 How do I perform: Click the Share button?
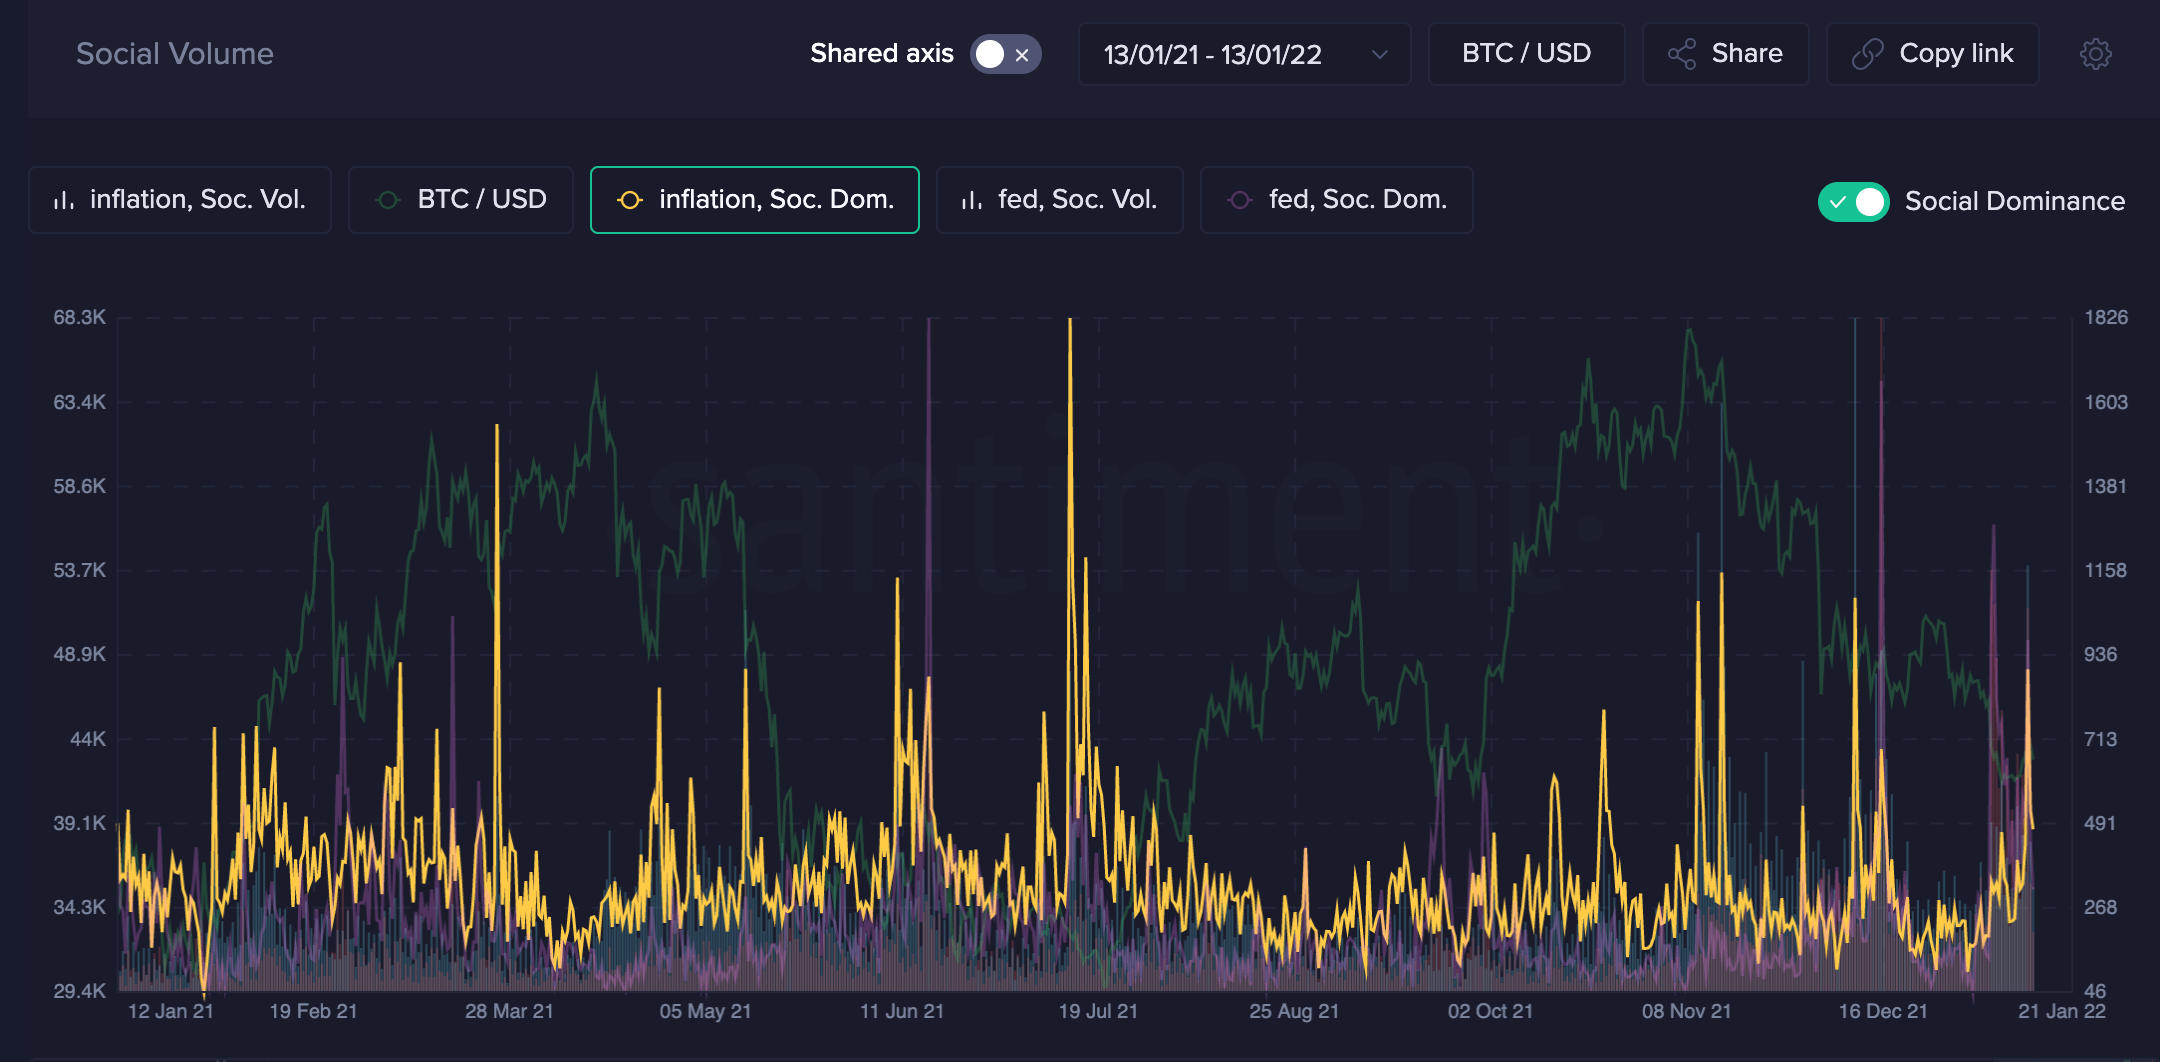(1725, 54)
